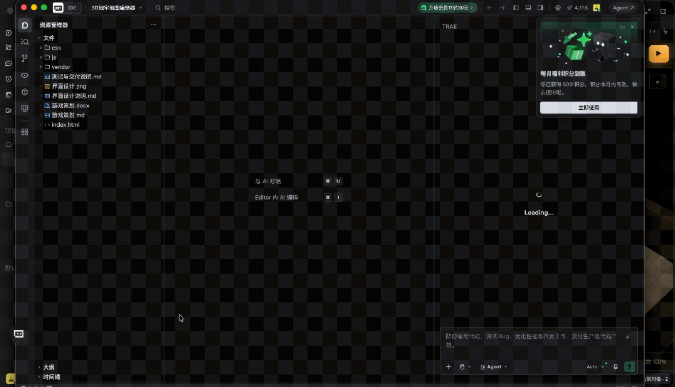Toggle the bottom panel layout icon
675x387 pixels.
pyautogui.click(x=528, y=8)
